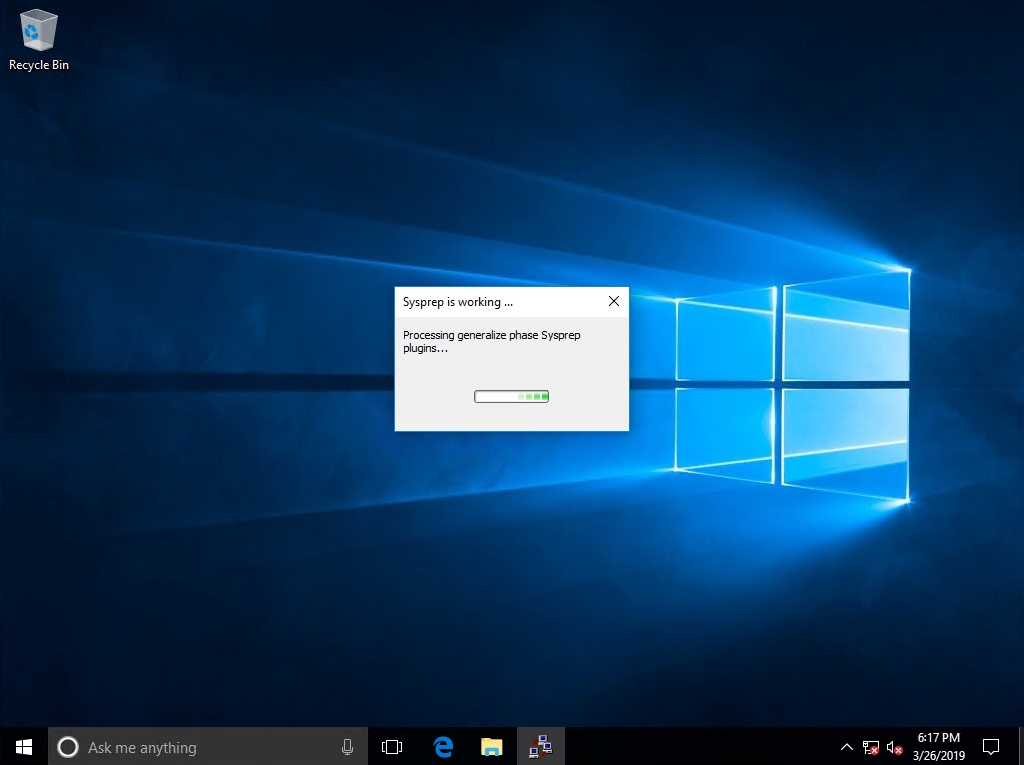The height and width of the screenshot is (765, 1024).
Task: Launch Microsoft Edge from the taskbar
Action: click(x=443, y=747)
